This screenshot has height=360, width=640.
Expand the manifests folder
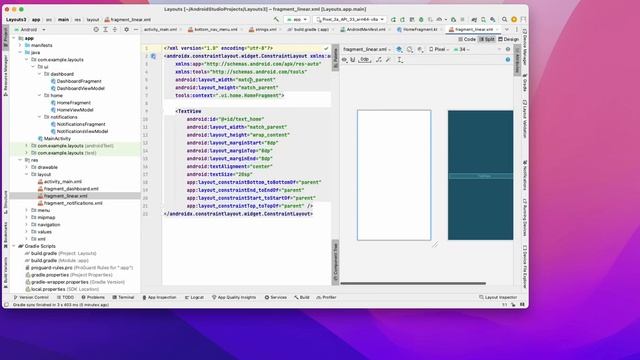pos(20,45)
